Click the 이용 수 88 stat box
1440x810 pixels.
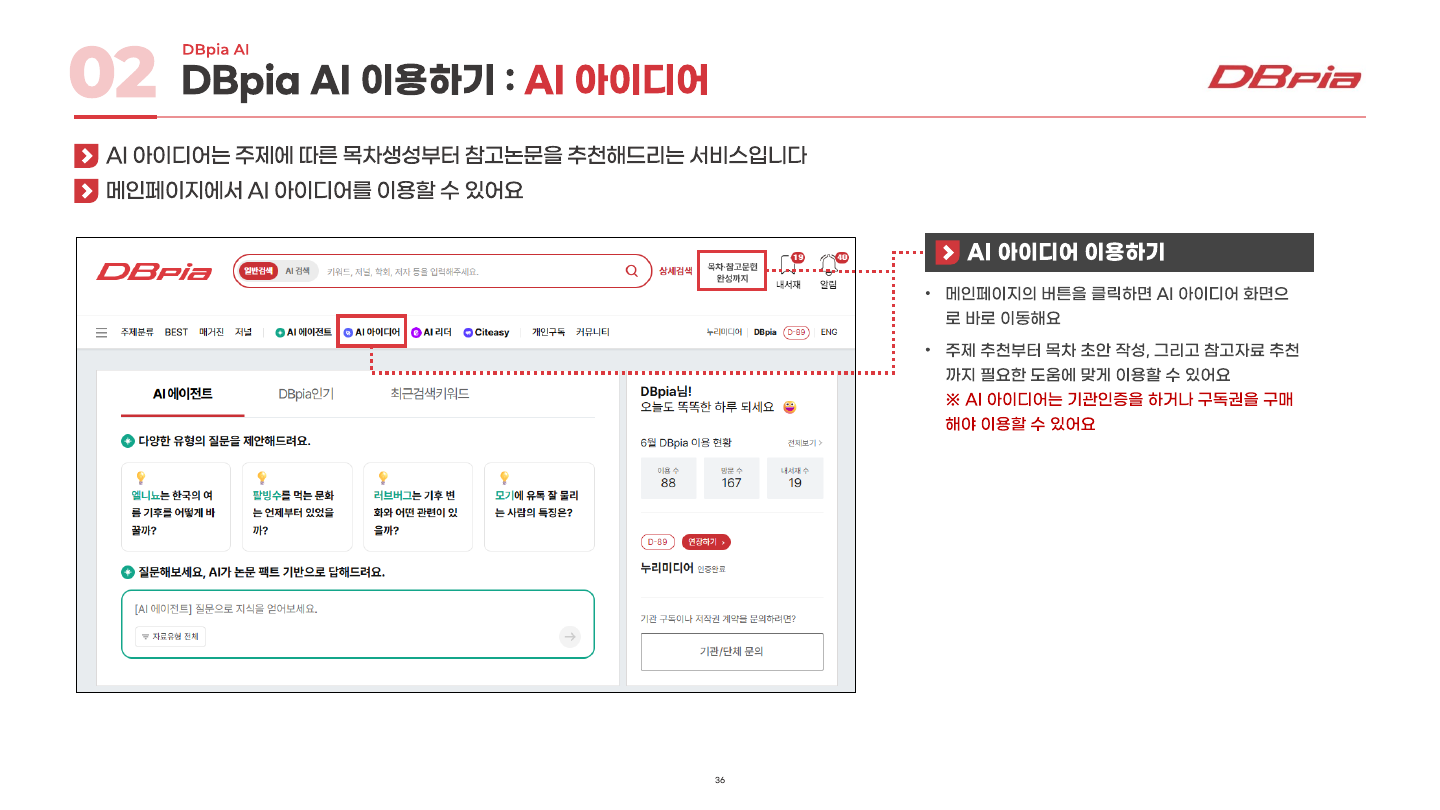[x=668, y=478]
